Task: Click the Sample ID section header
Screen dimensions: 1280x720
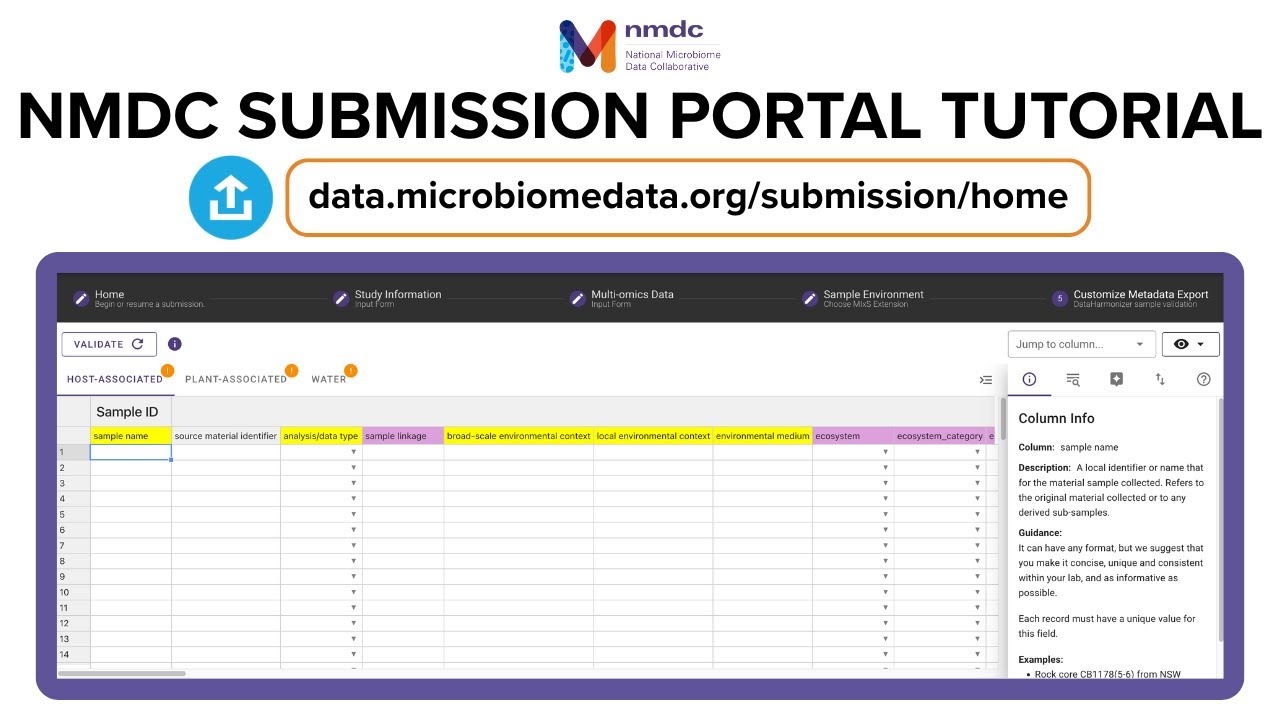Action: point(131,412)
